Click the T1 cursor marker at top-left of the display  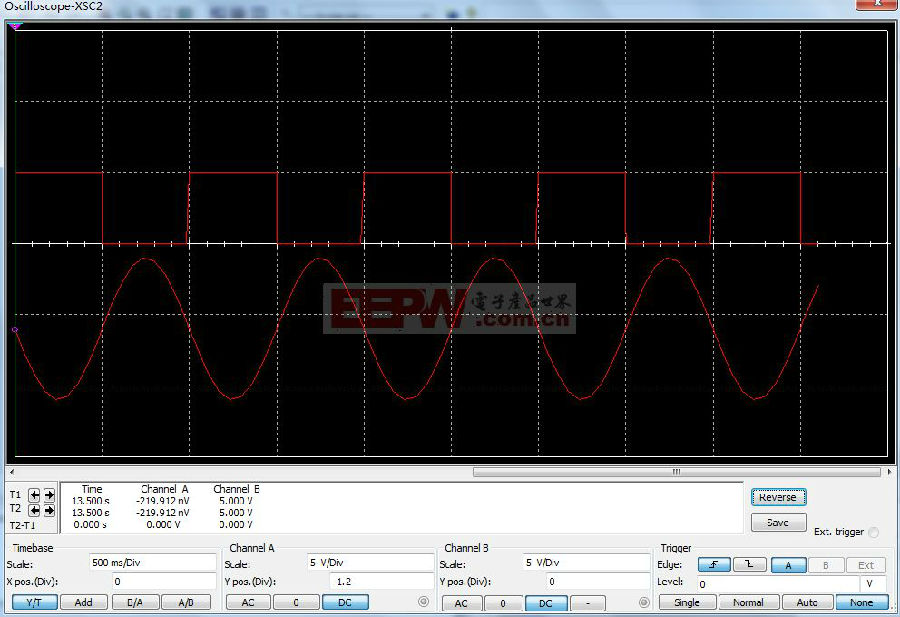click(14, 27)
